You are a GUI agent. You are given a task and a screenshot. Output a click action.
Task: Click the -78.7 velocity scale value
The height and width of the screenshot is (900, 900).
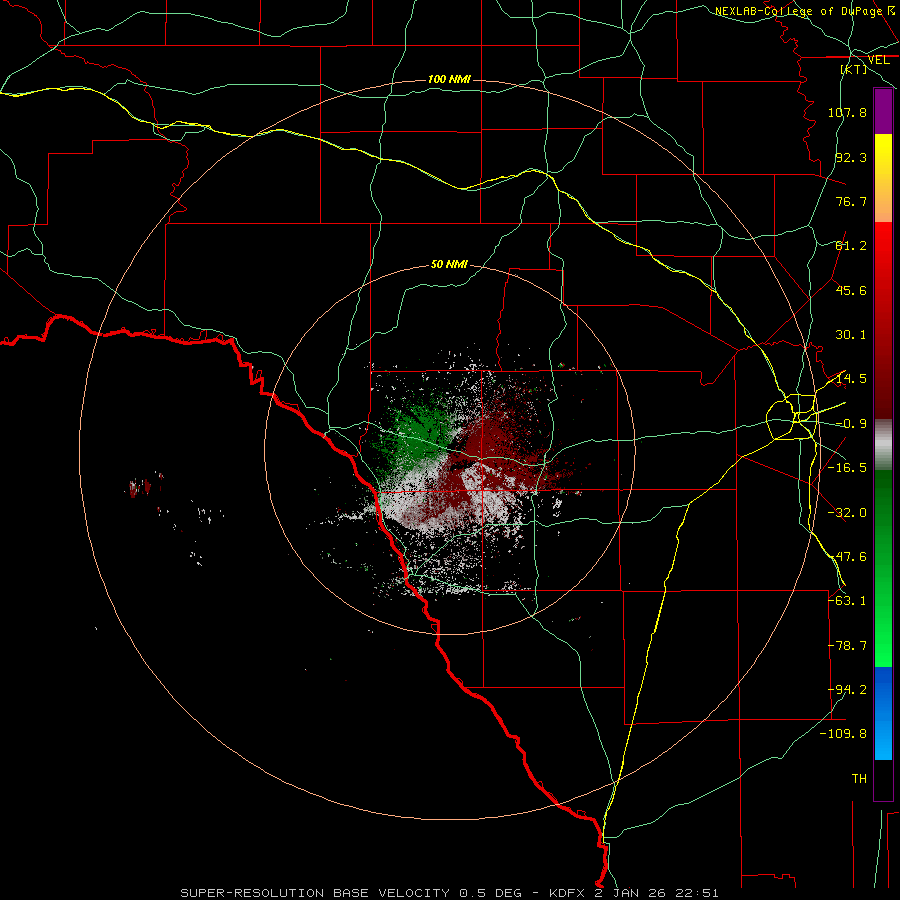(847, 646)
